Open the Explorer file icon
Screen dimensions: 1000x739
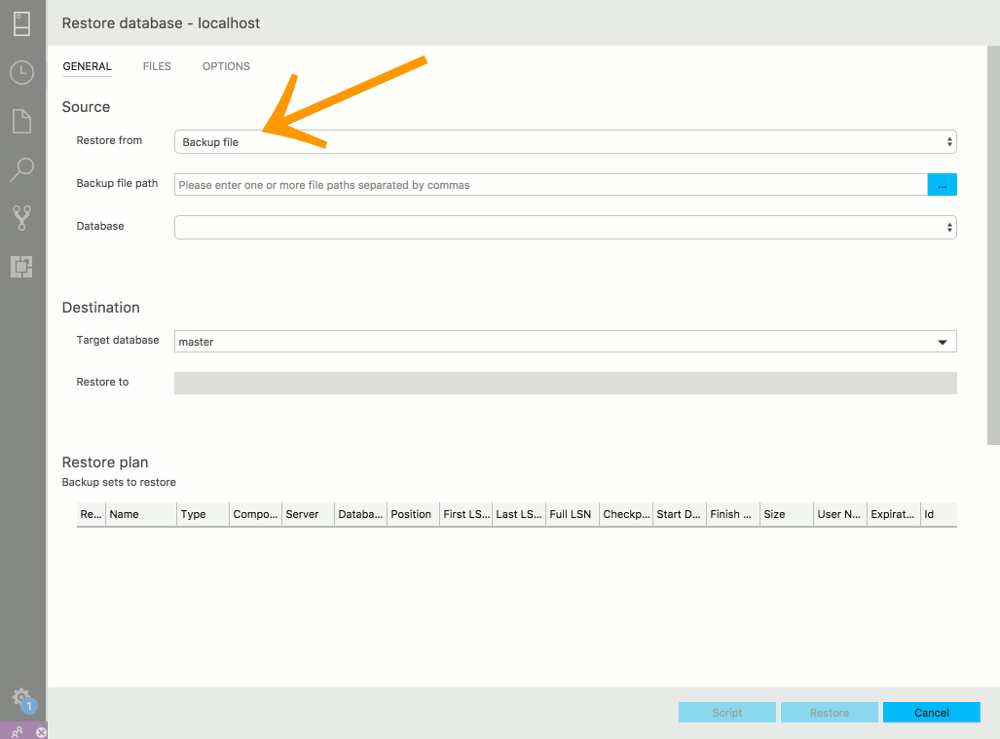pyautogui.click(x=22, y=121)
